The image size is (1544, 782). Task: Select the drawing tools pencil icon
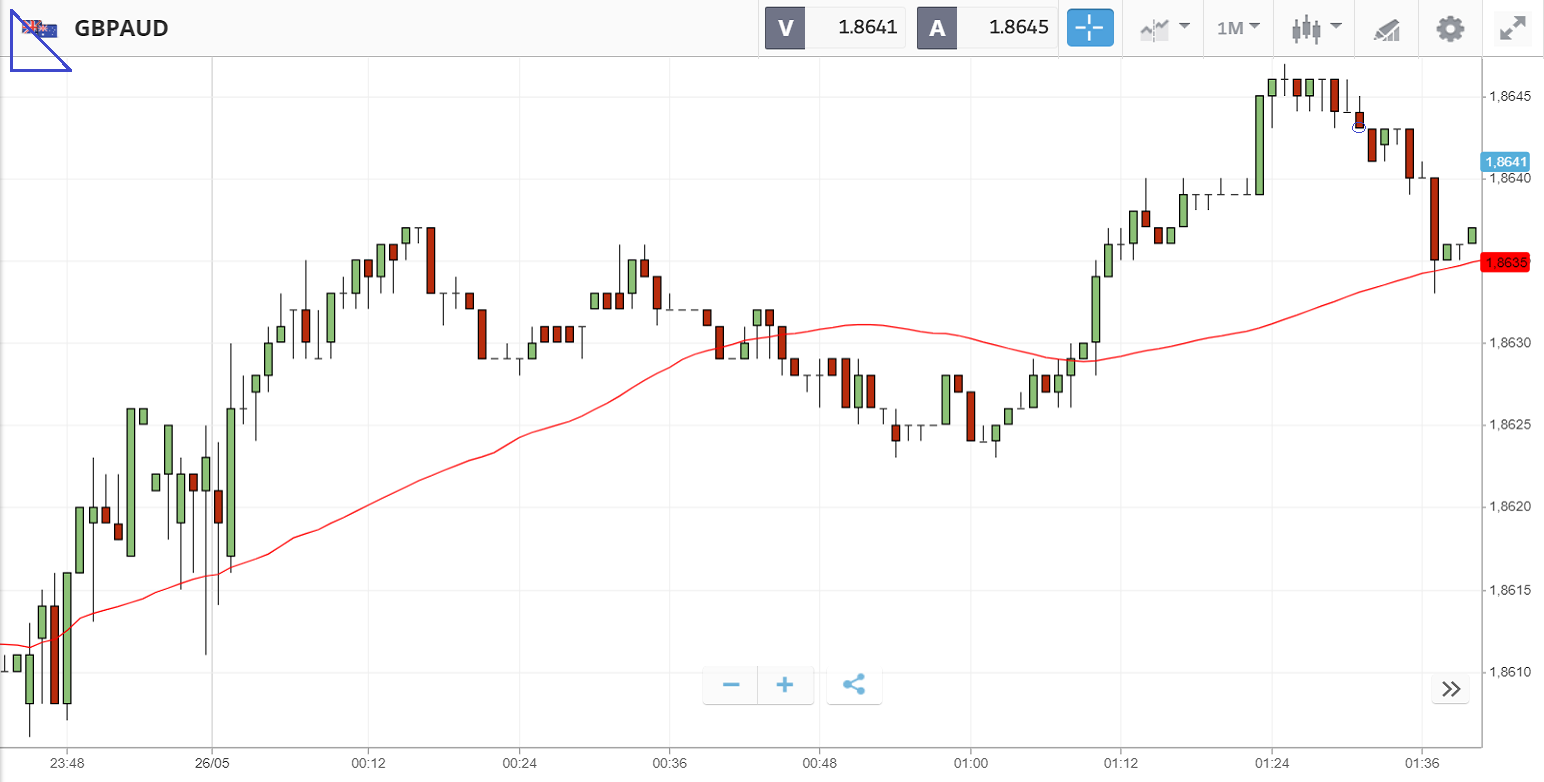tap(1386, 29)
